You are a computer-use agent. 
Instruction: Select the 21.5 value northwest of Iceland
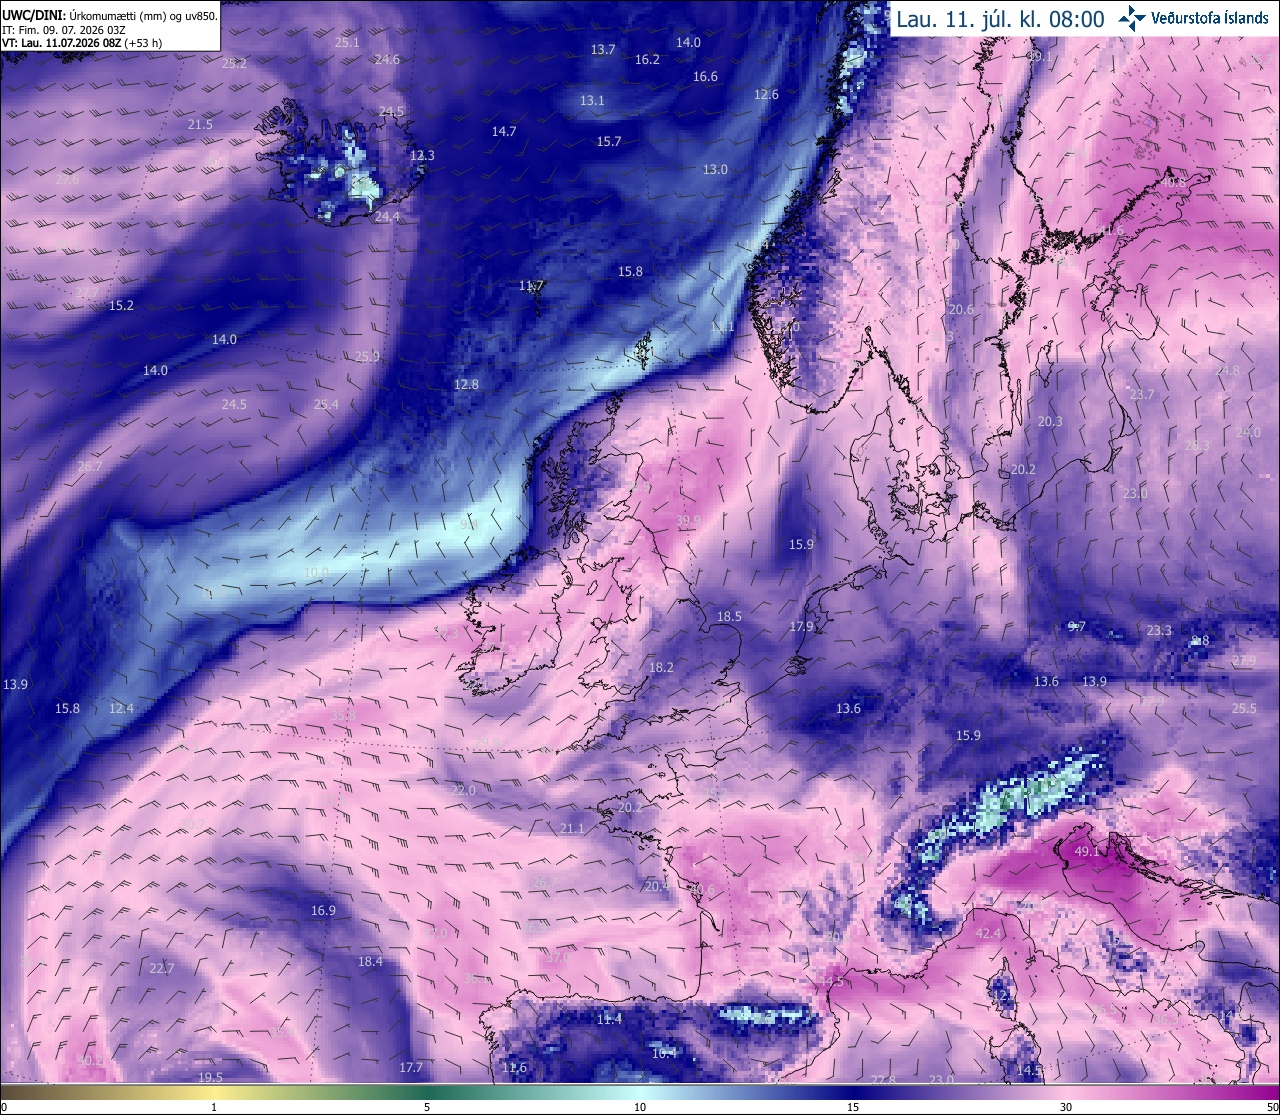(200, 124)
